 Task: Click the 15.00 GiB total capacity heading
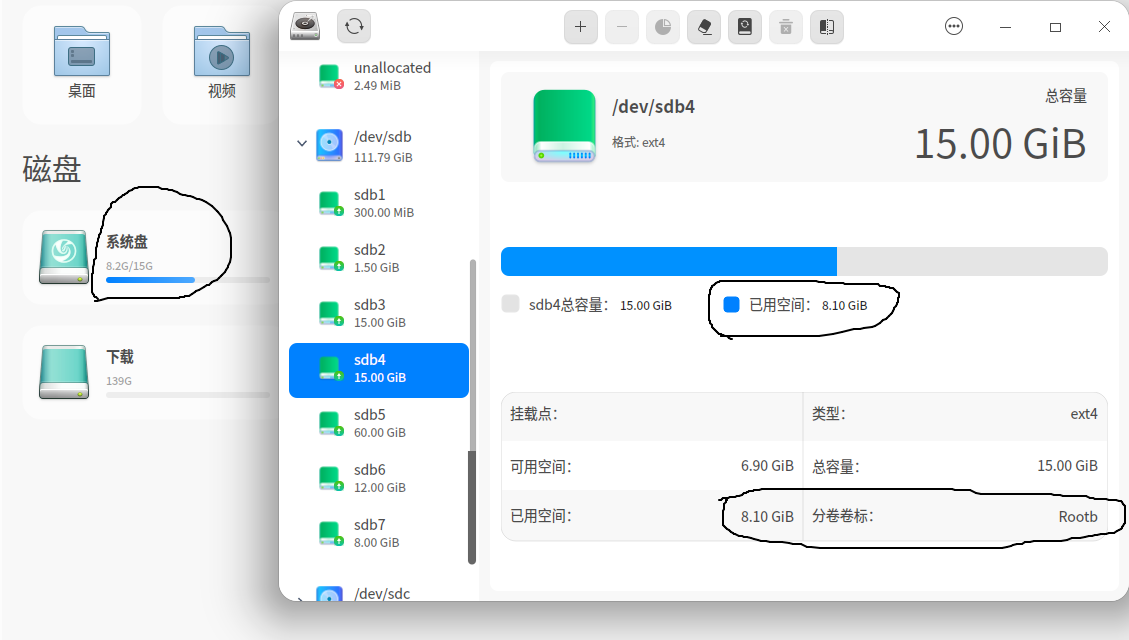pyautogui.click(x=1000, y=144)
